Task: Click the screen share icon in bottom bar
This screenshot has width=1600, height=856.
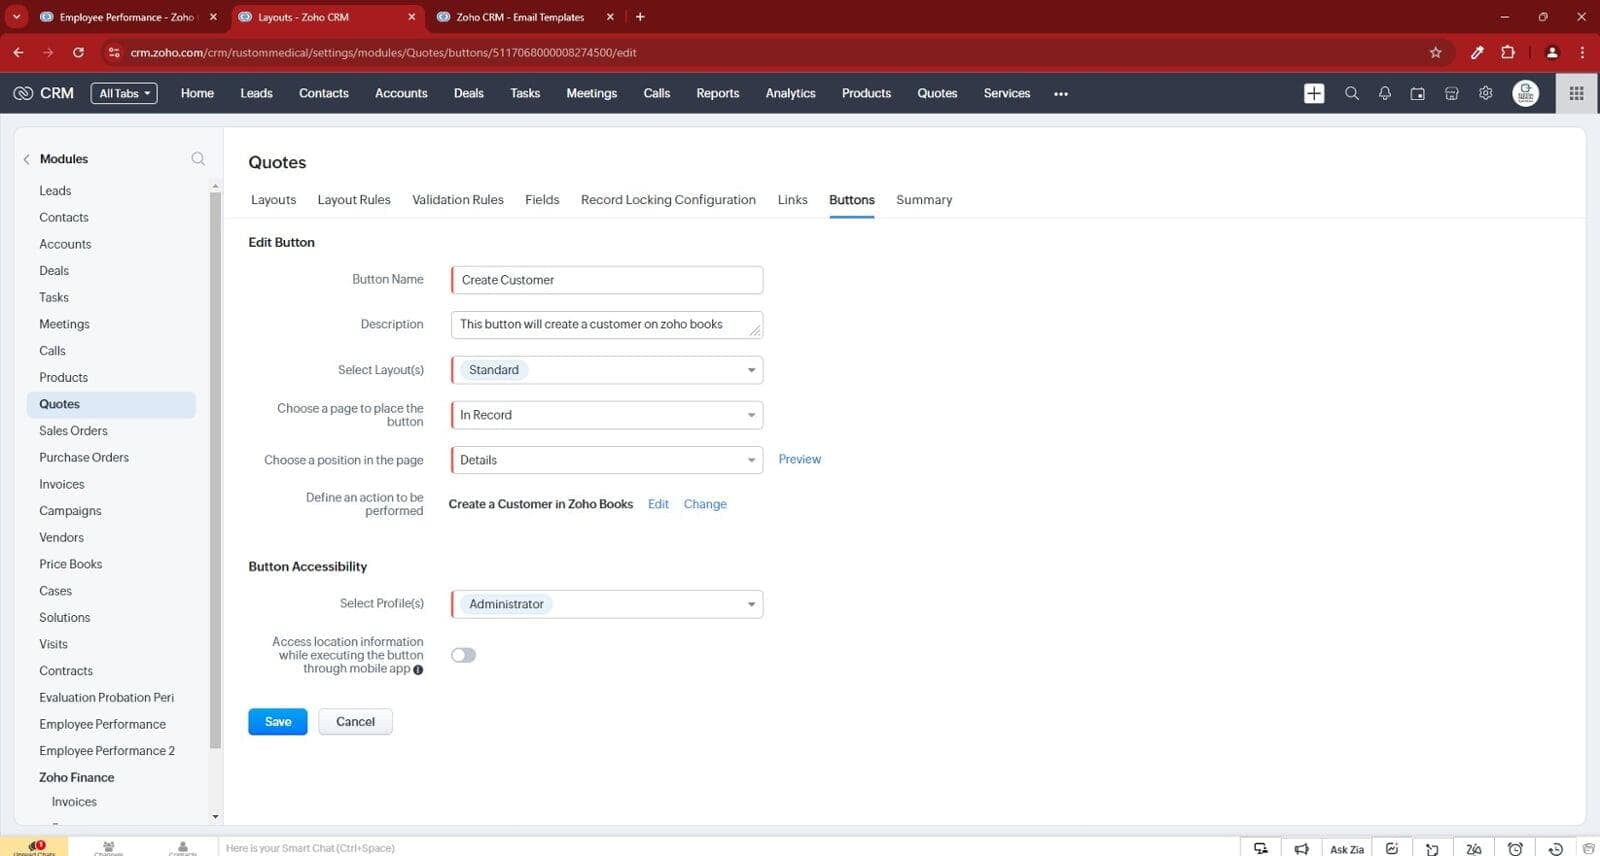Action: coord(1260,848)
